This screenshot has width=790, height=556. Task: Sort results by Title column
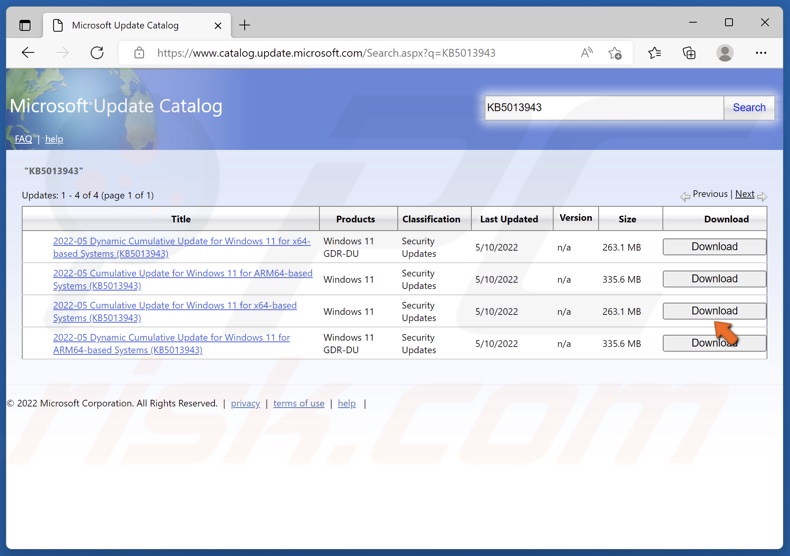[x=171, y=219]
